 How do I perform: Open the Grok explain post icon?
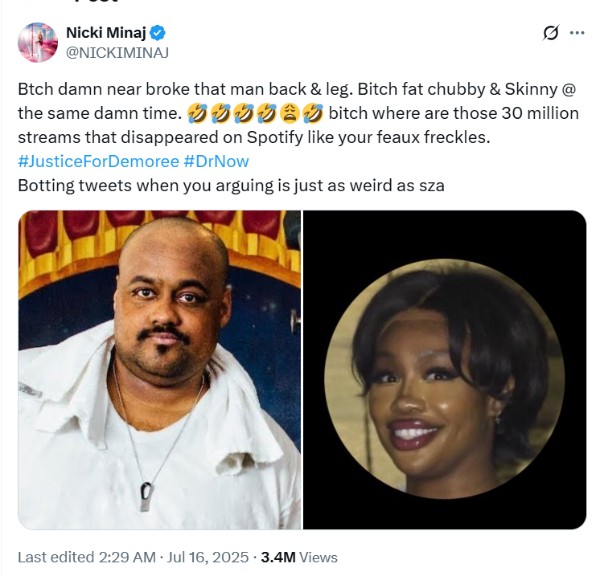click(x=550, y=33)
